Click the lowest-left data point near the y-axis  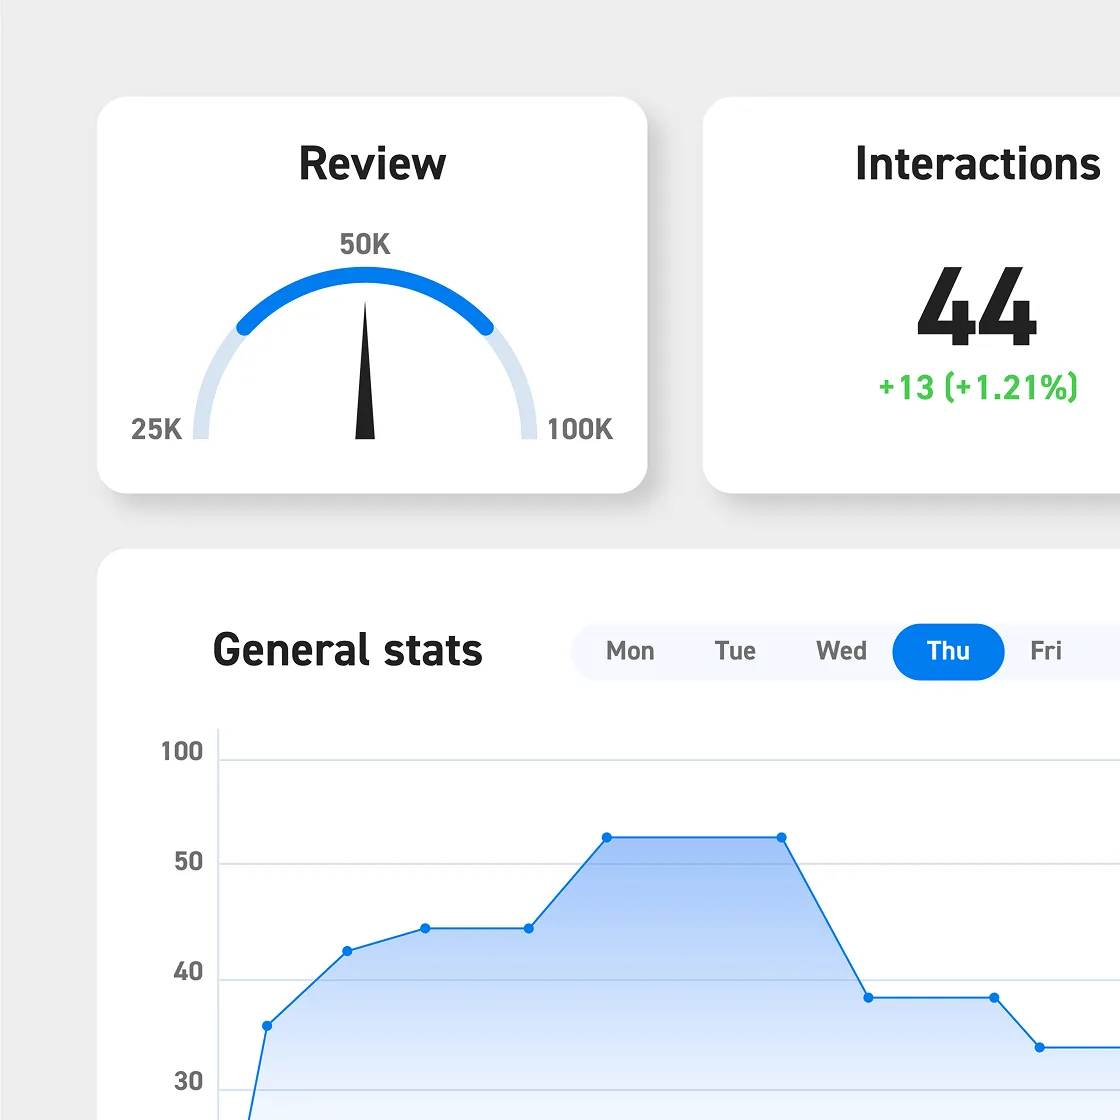(x=267, y=1026)
